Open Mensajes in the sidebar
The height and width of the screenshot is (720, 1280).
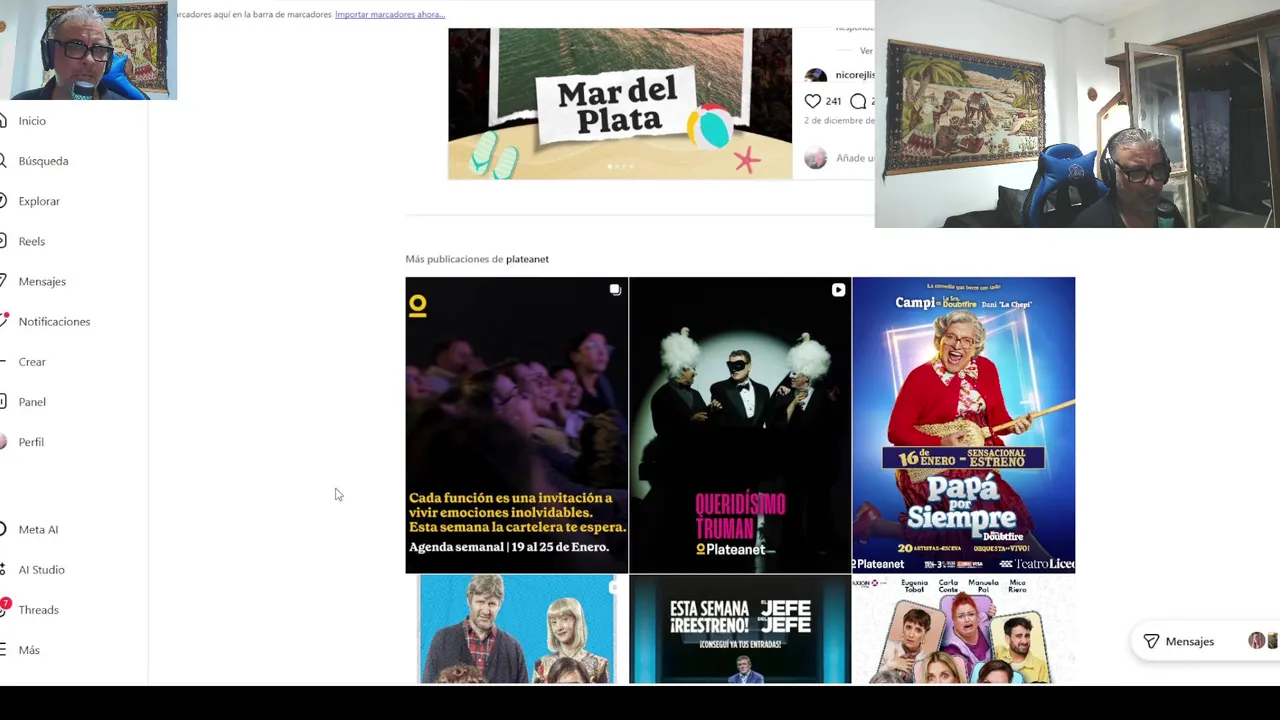(42, 281)
